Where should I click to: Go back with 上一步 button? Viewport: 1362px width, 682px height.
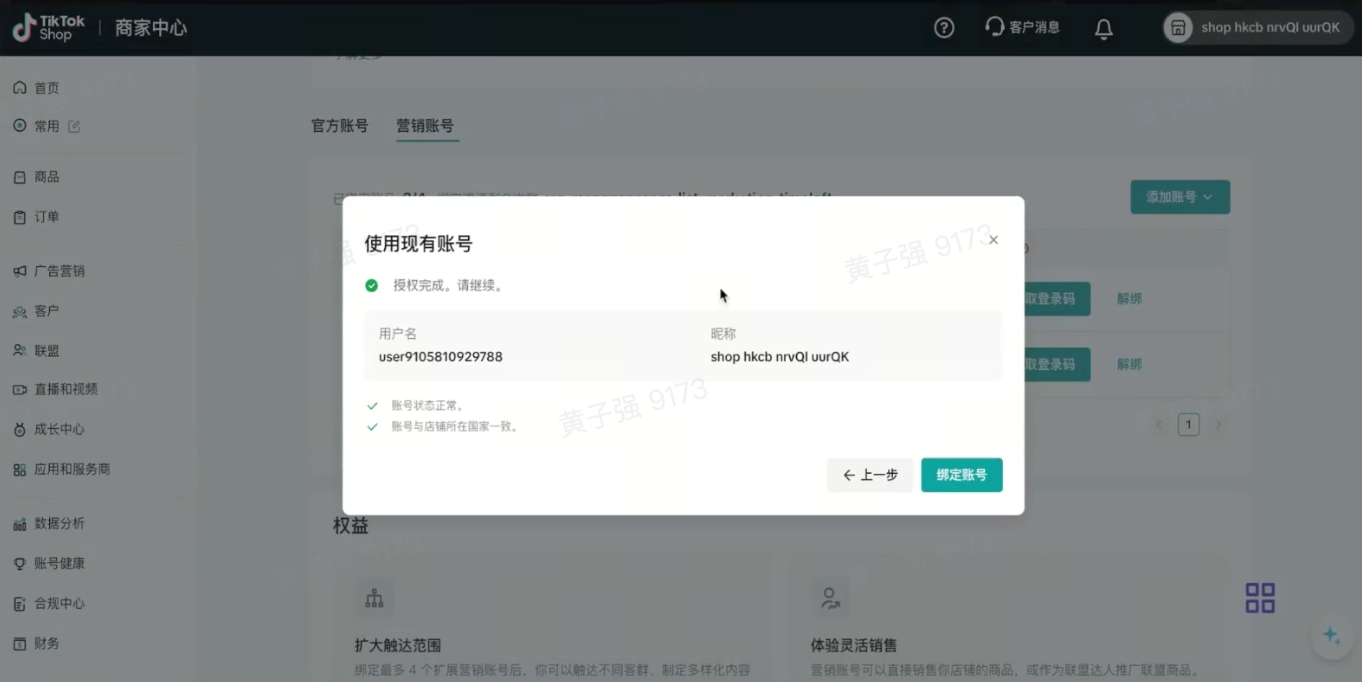click(x=869, y=475)
